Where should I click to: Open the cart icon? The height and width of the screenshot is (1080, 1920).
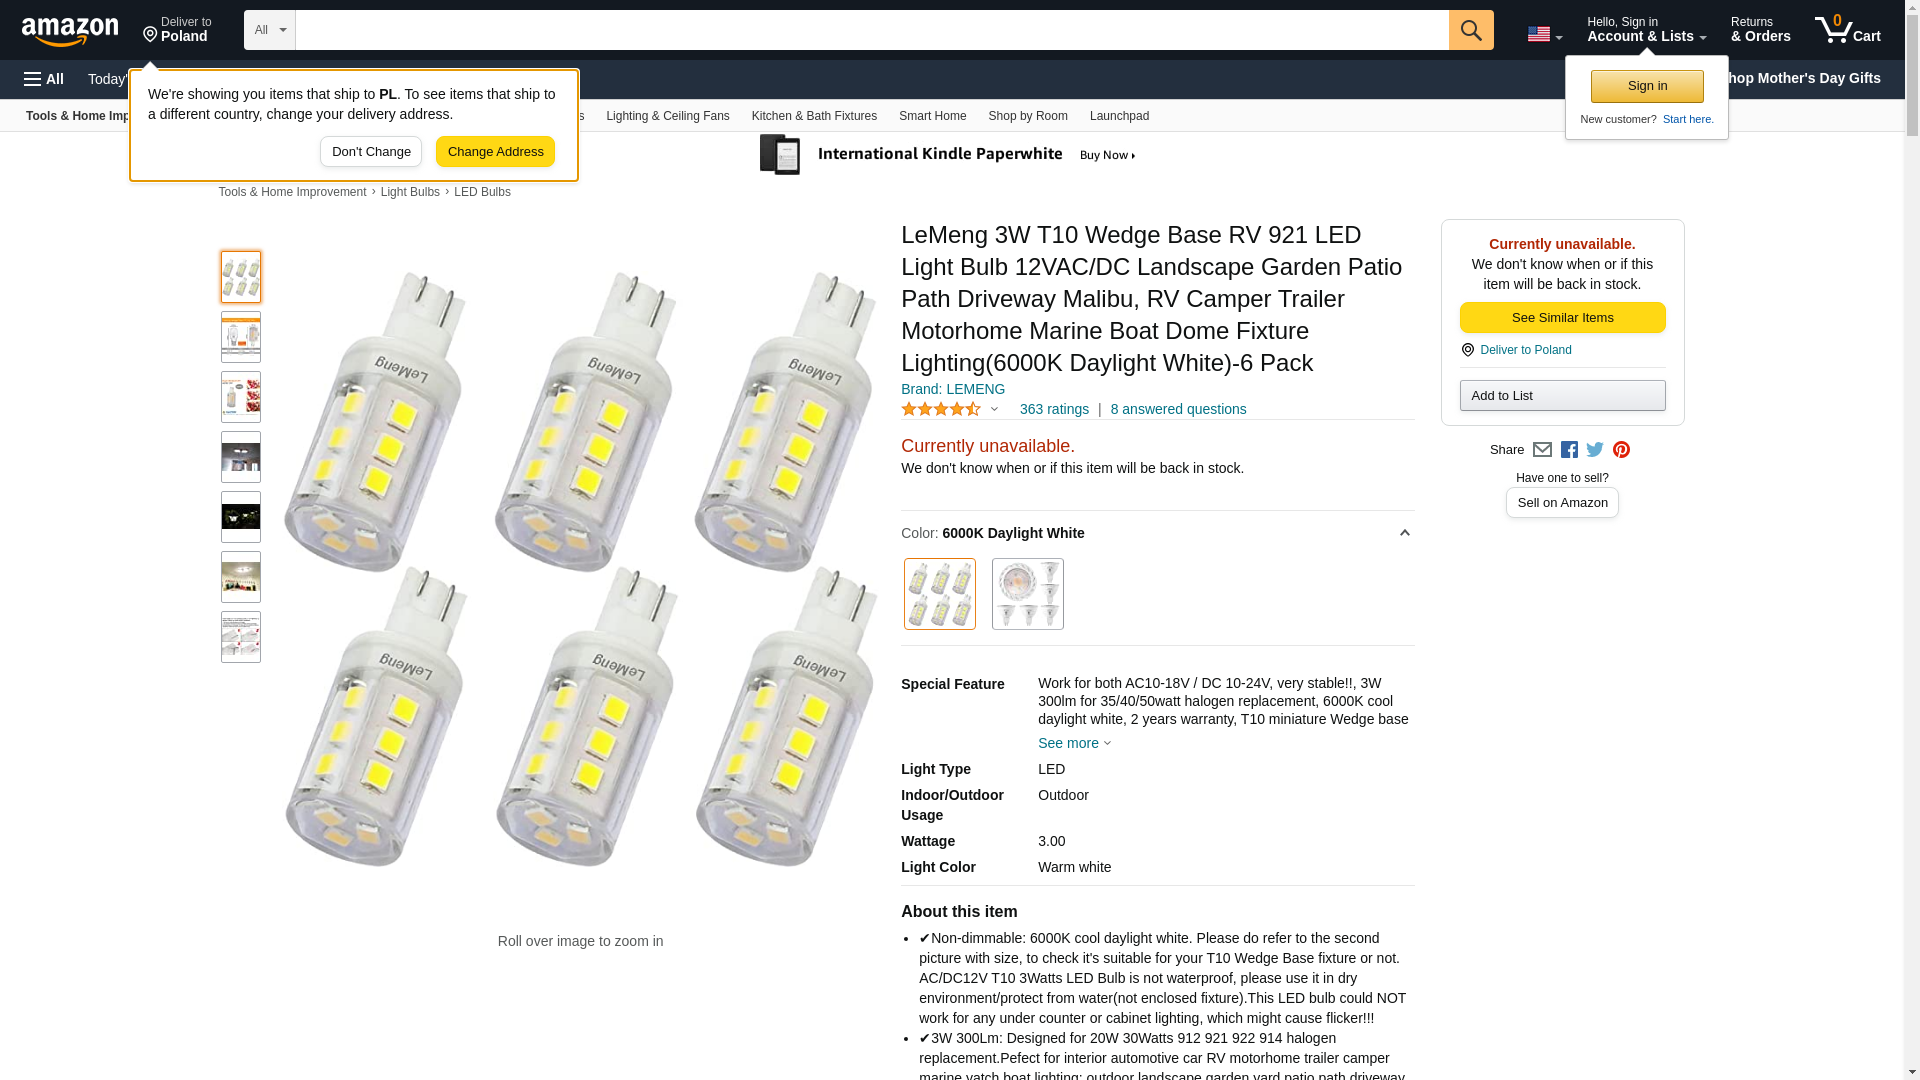pos(1848,30)
